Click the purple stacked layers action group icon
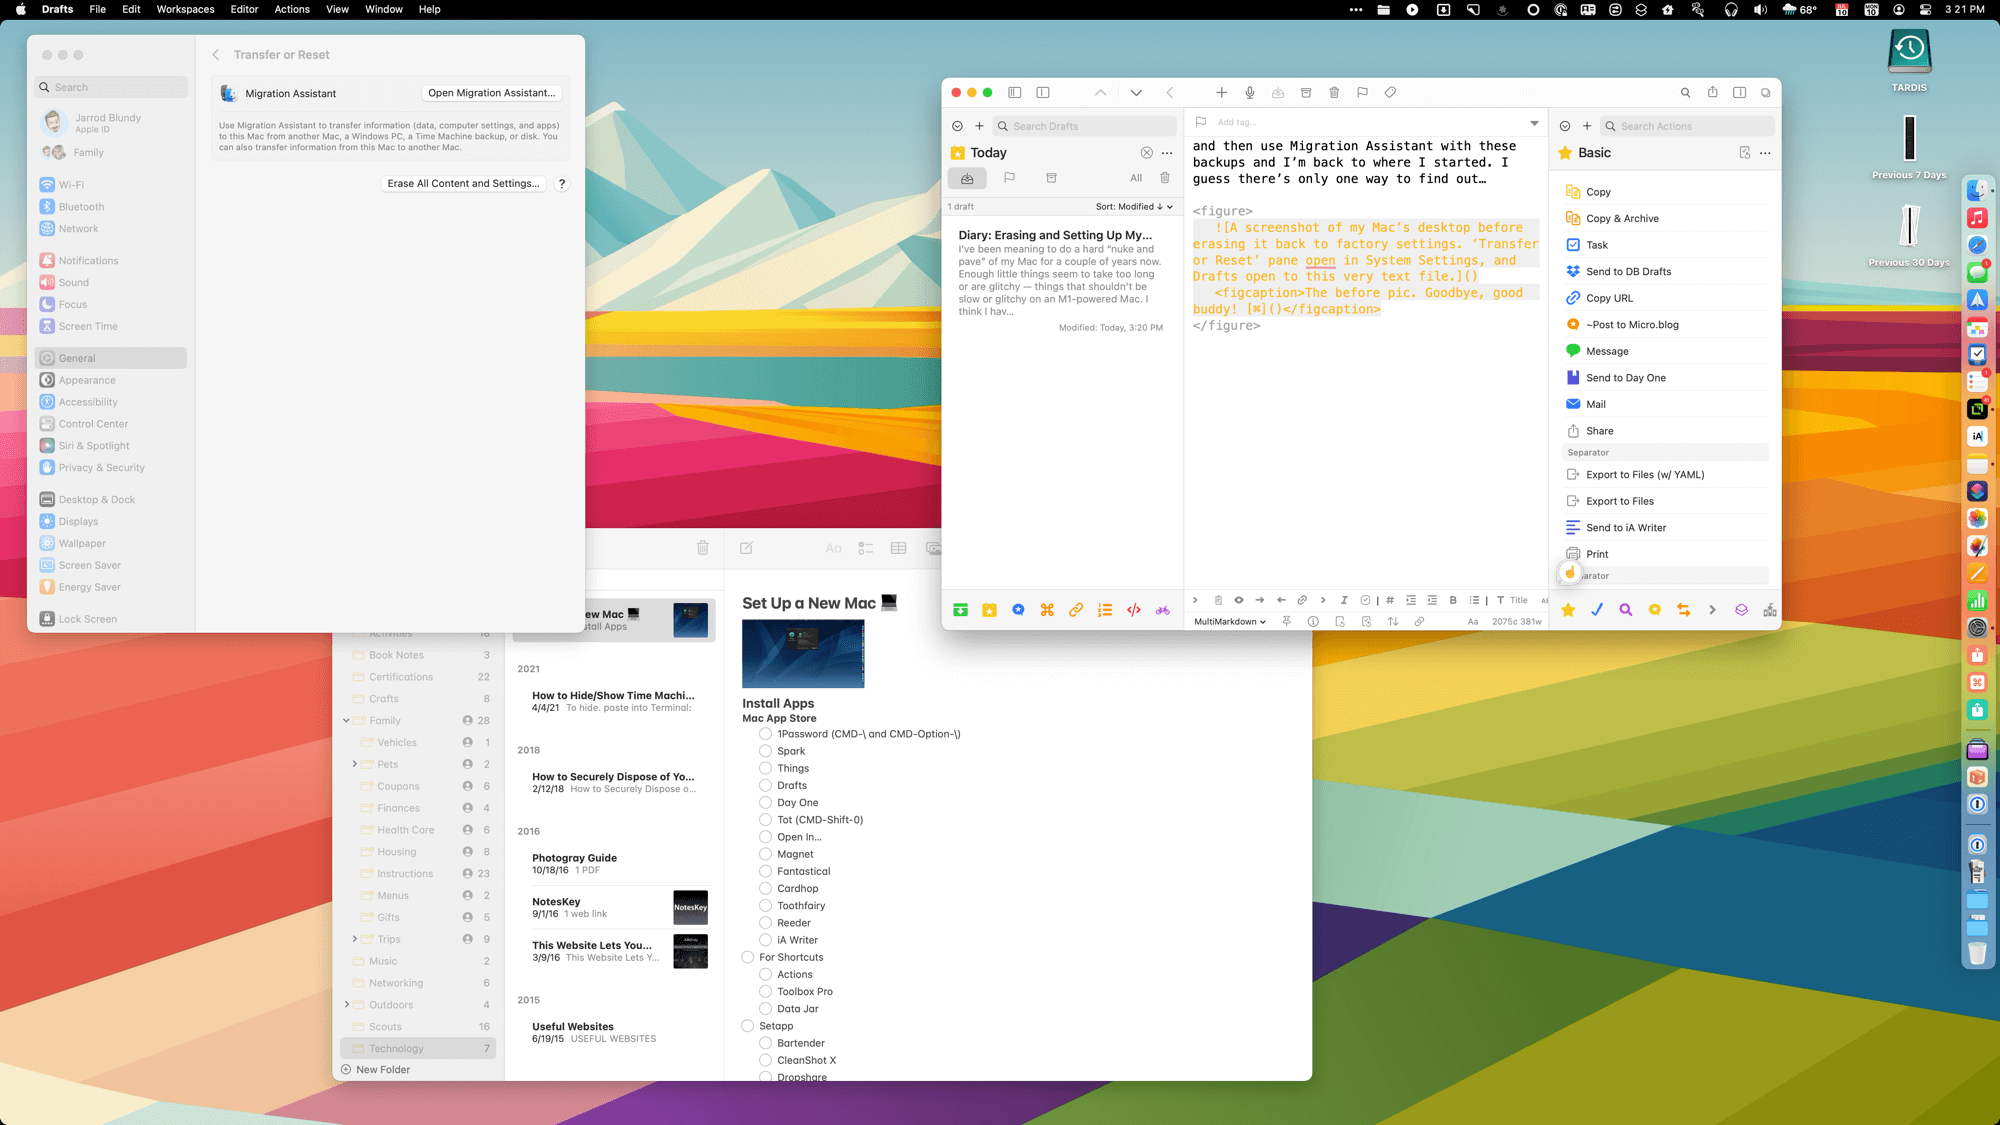This screenshot has height=1125, width=2000. coord(1741,610)
